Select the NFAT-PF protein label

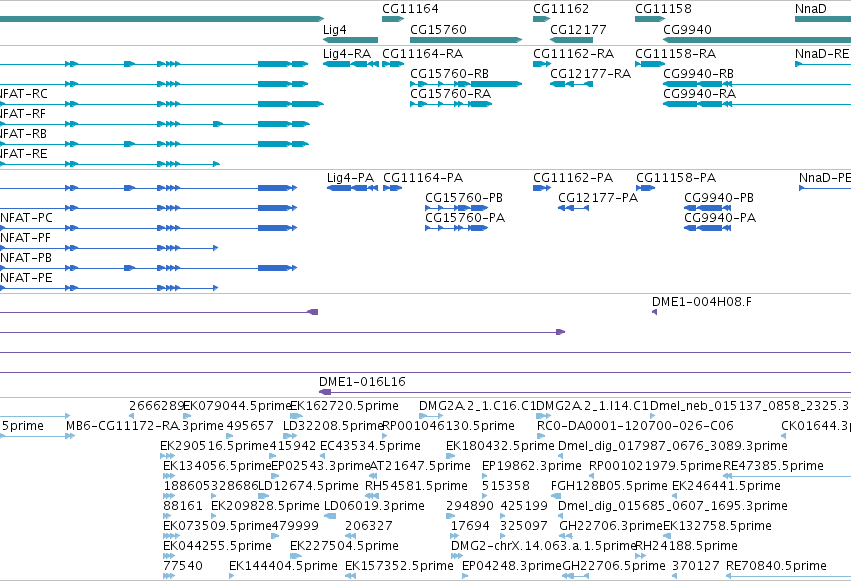pyautogui.click(x=25, y=238)
